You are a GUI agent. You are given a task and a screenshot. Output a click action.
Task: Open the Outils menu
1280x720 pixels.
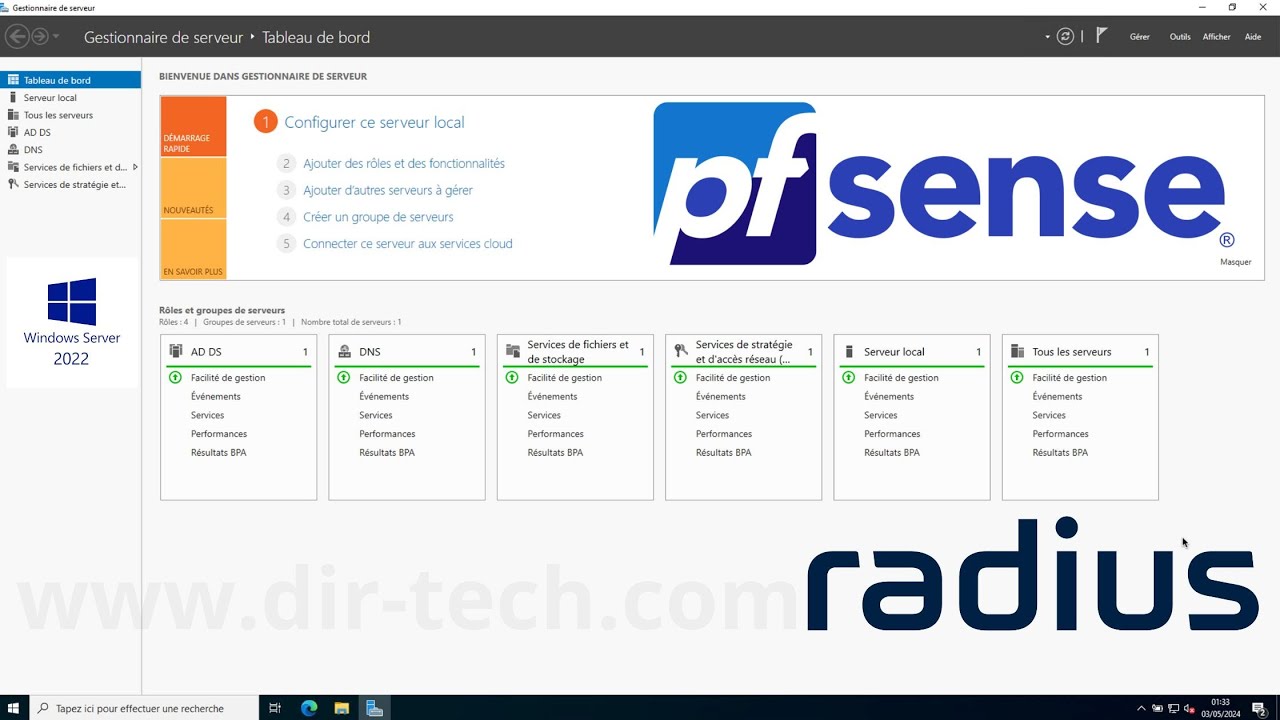click(x=1180, y=37)
